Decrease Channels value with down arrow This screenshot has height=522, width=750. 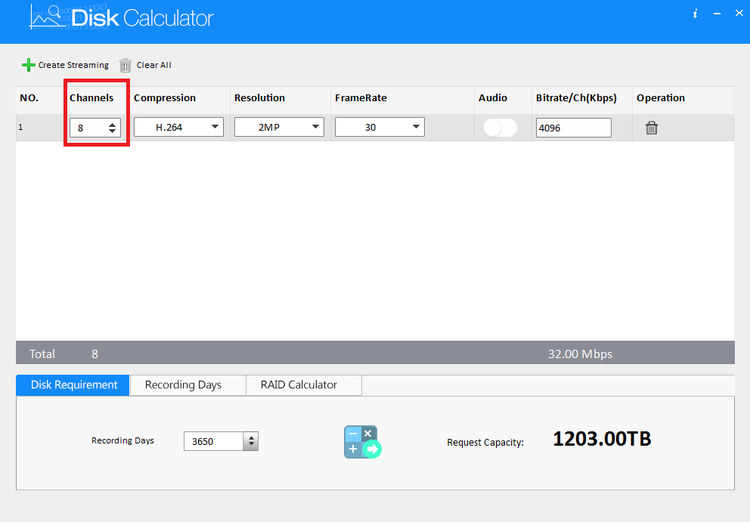[112, 131]
